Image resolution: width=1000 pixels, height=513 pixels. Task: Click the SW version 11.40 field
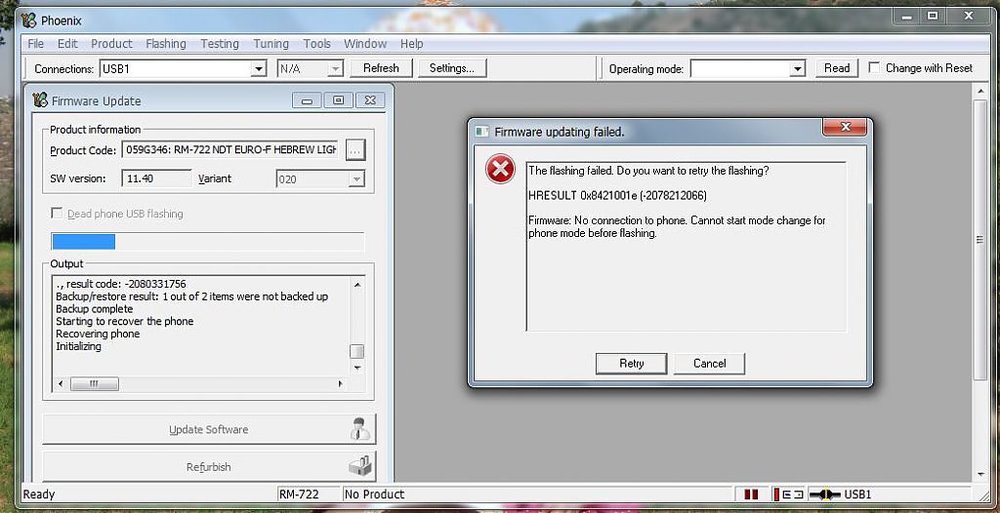click(x=156, y=179)
